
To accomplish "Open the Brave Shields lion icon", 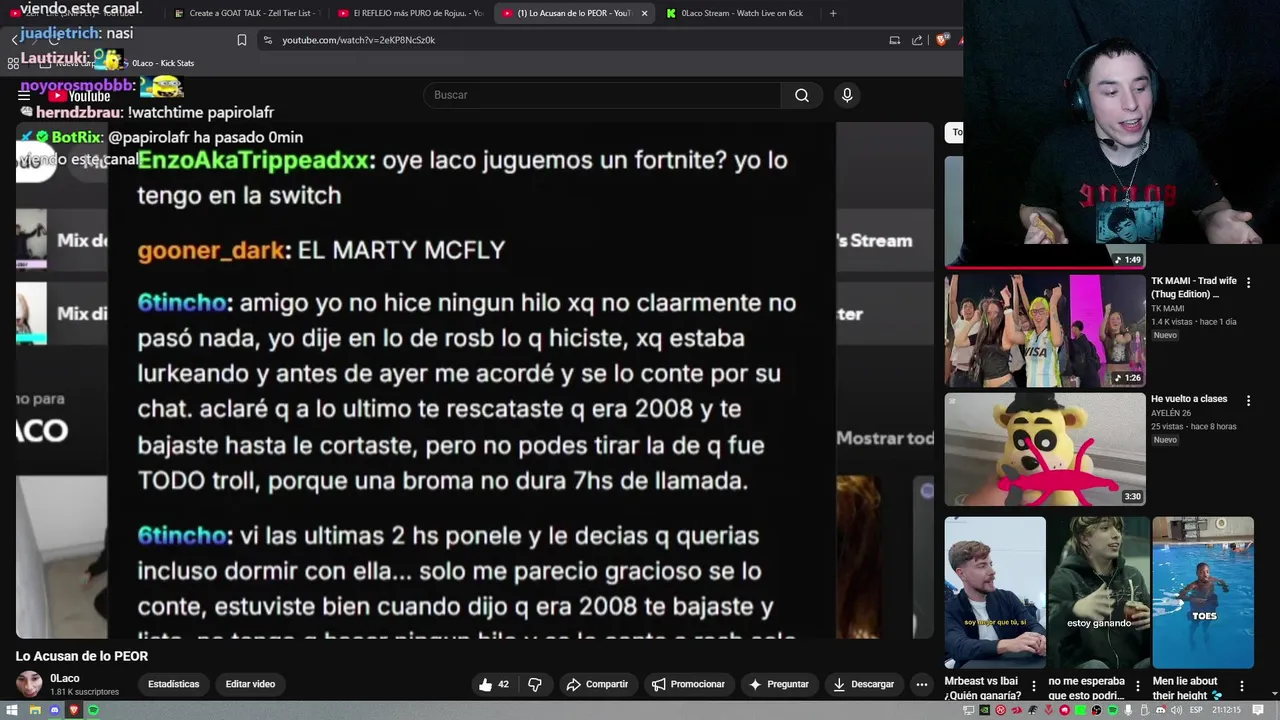I will [x=941, y=40].
